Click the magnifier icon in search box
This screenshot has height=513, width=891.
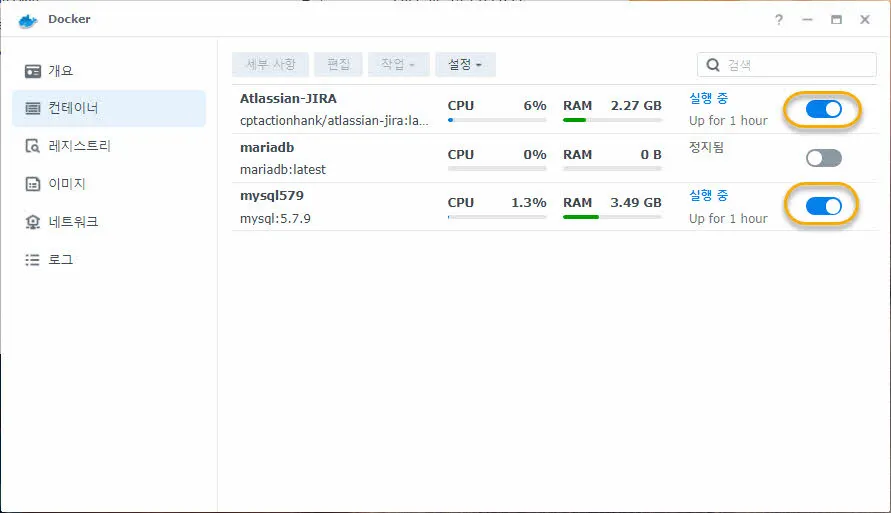click(713, 65)
